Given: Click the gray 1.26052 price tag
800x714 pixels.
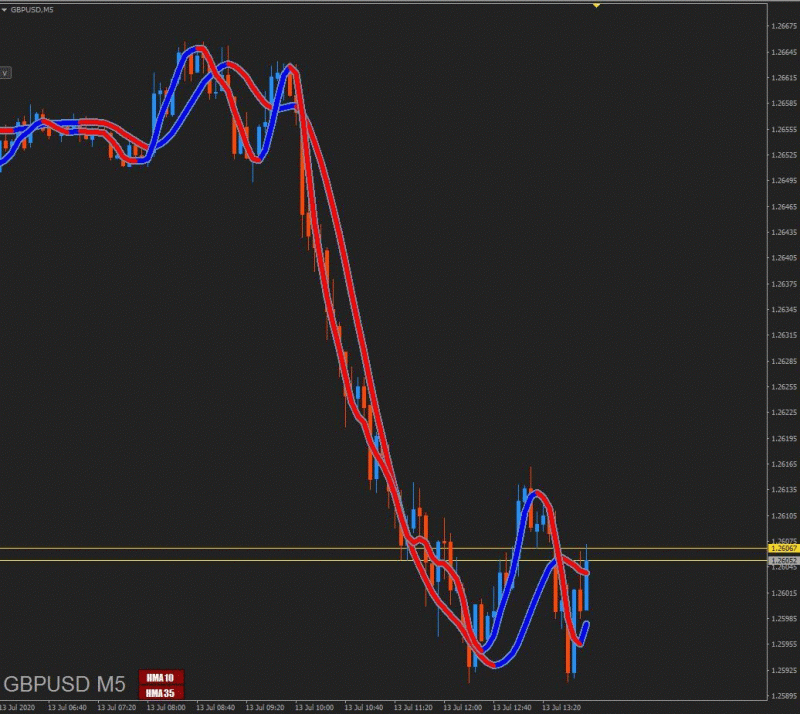Looking at the screenshot, I should (x=784, y=560).
